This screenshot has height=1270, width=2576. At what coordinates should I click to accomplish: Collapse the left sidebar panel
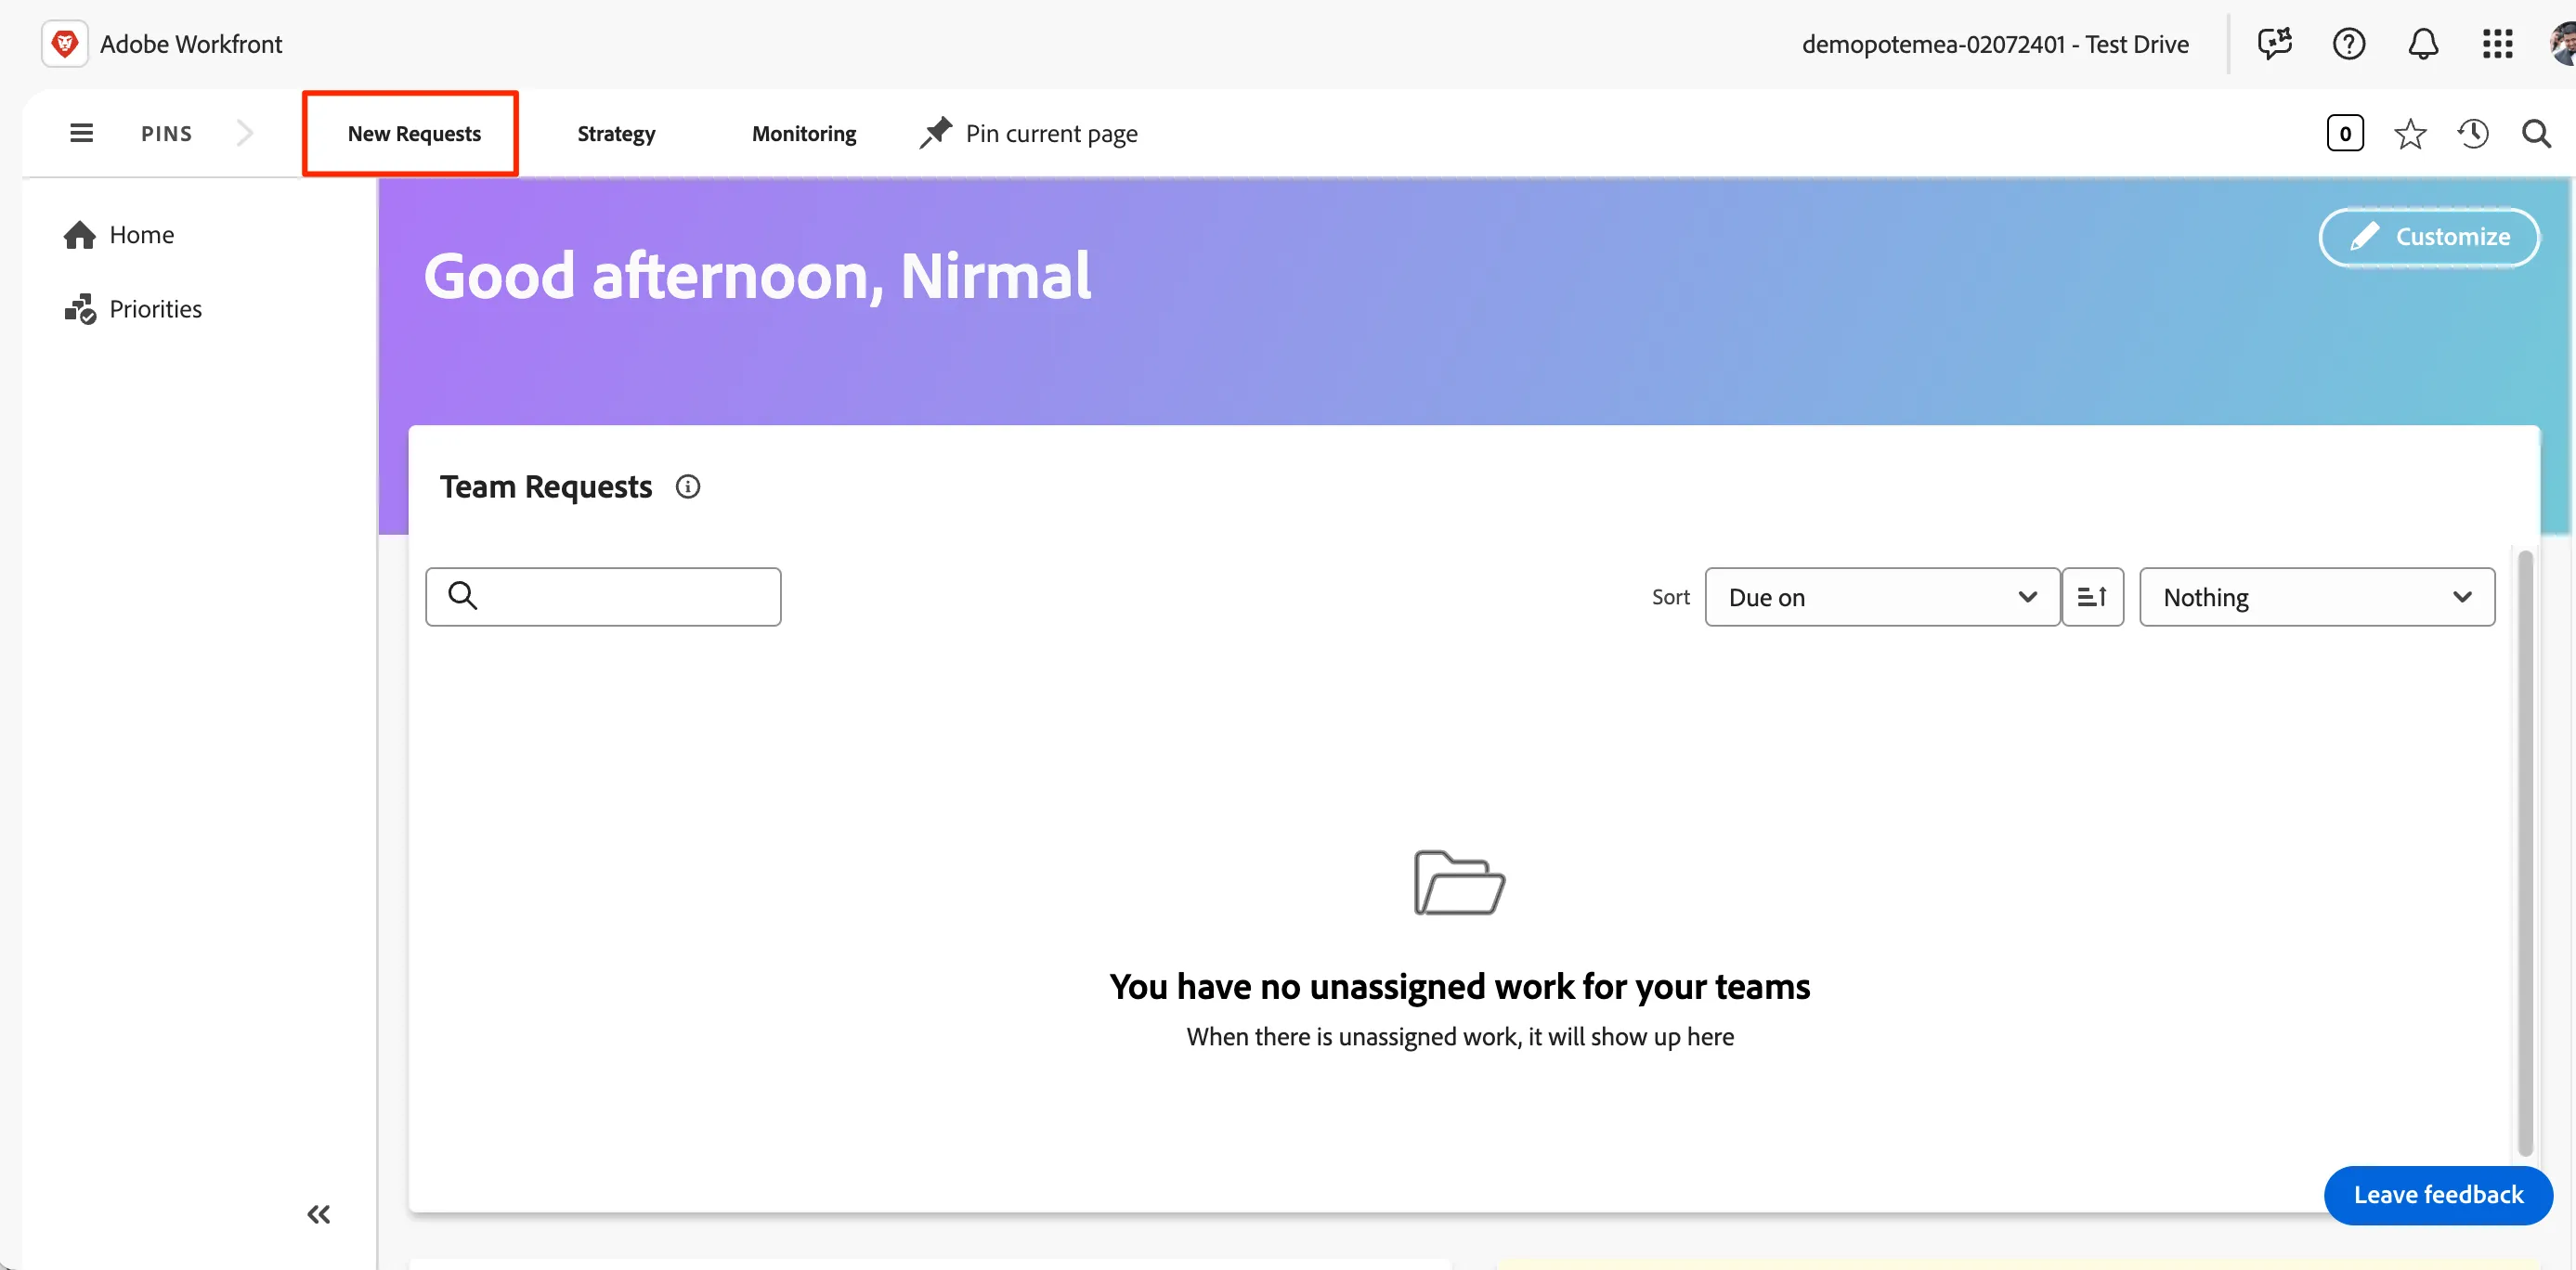pyautogui.click(x=318, y=1214)
